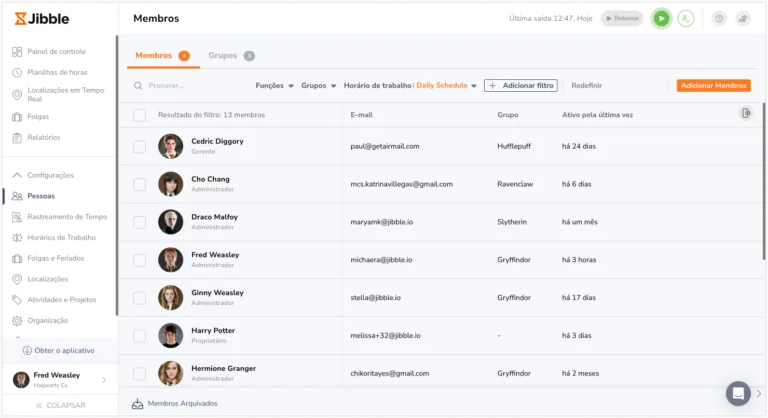
Task: Click the Jibble logo
Action: [x=42, y=19]
